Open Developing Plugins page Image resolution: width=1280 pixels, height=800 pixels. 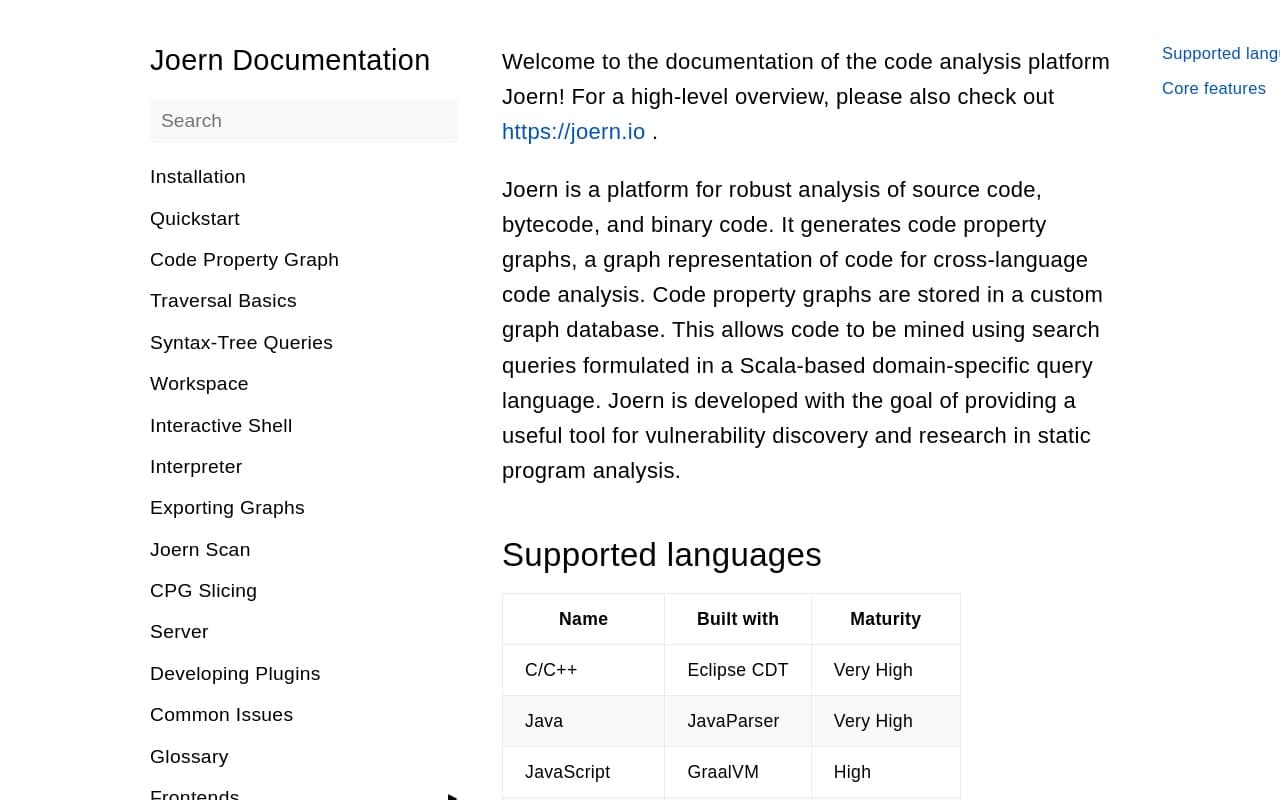[x=235, y=674]
